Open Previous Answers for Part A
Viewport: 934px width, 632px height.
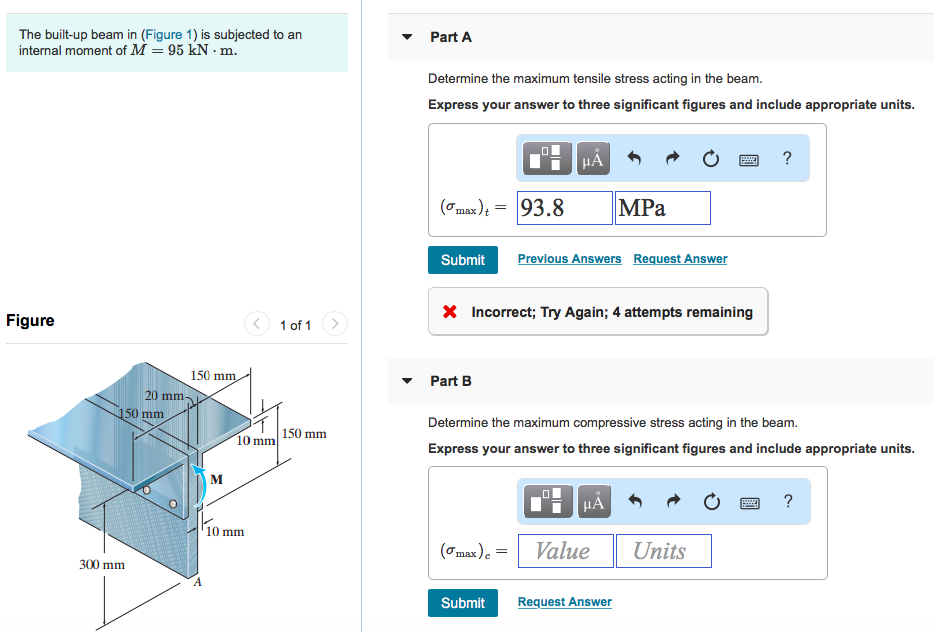[569, 258]
